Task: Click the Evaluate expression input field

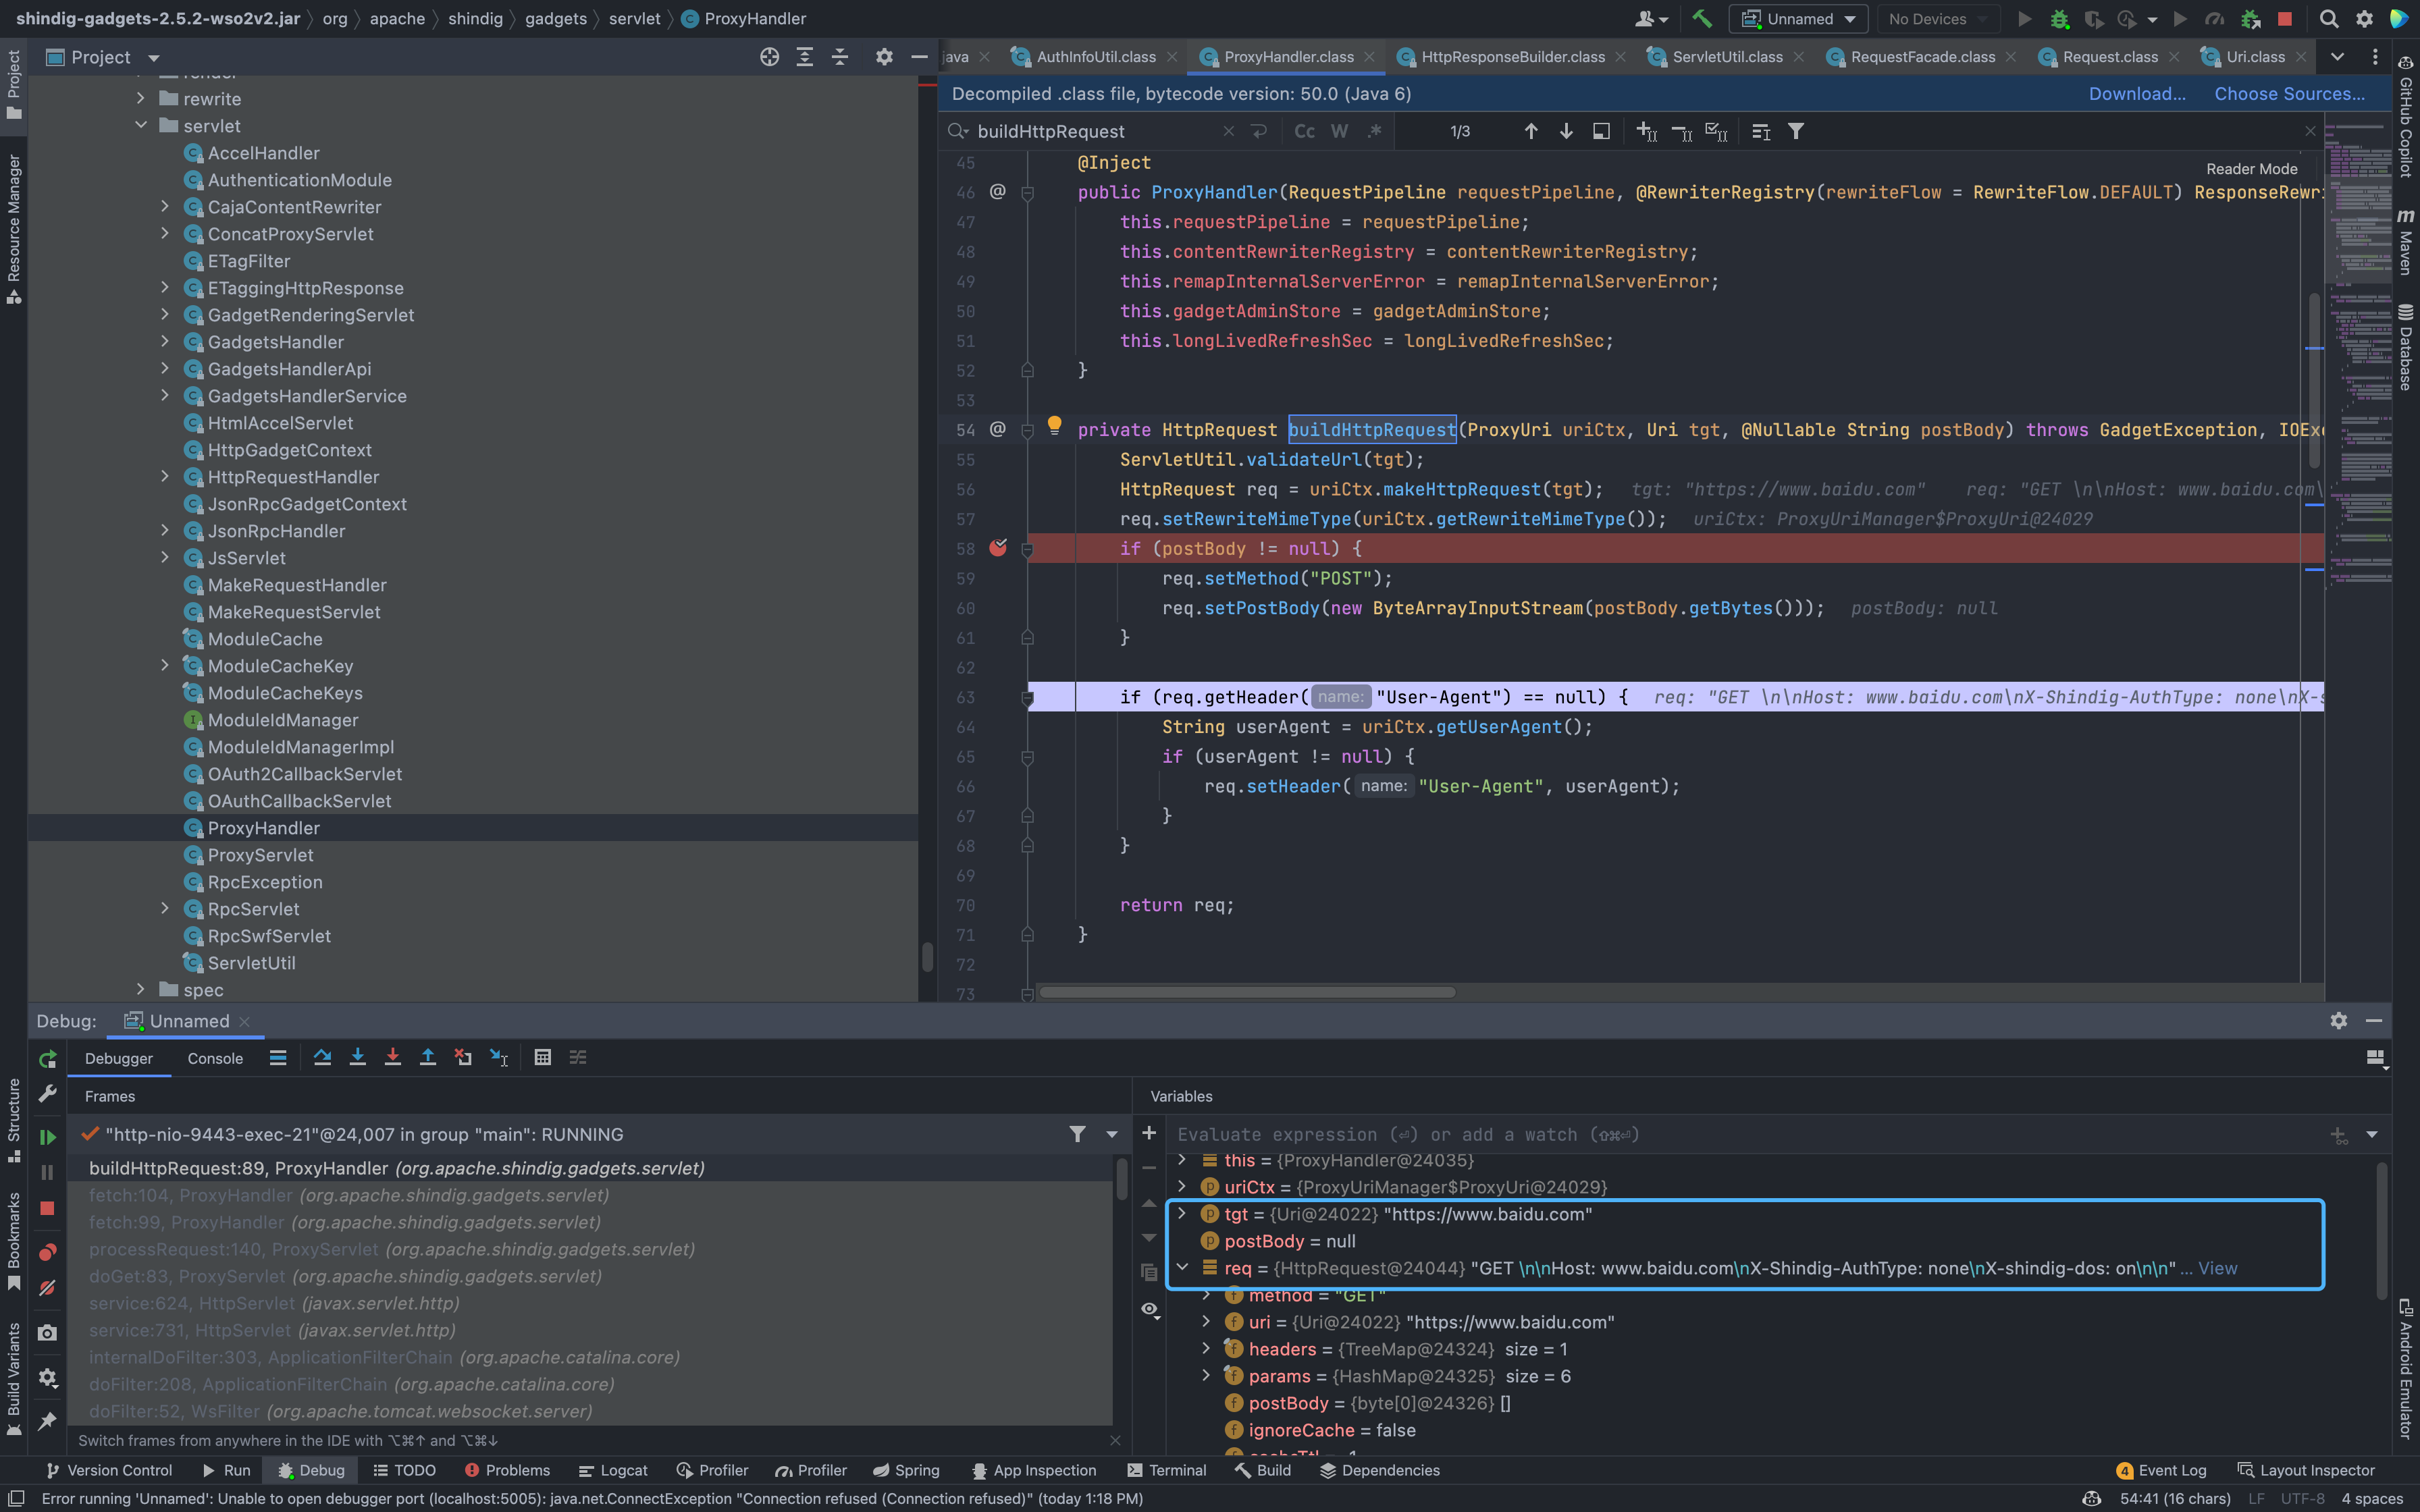Action: (x=1700, y=1134)
